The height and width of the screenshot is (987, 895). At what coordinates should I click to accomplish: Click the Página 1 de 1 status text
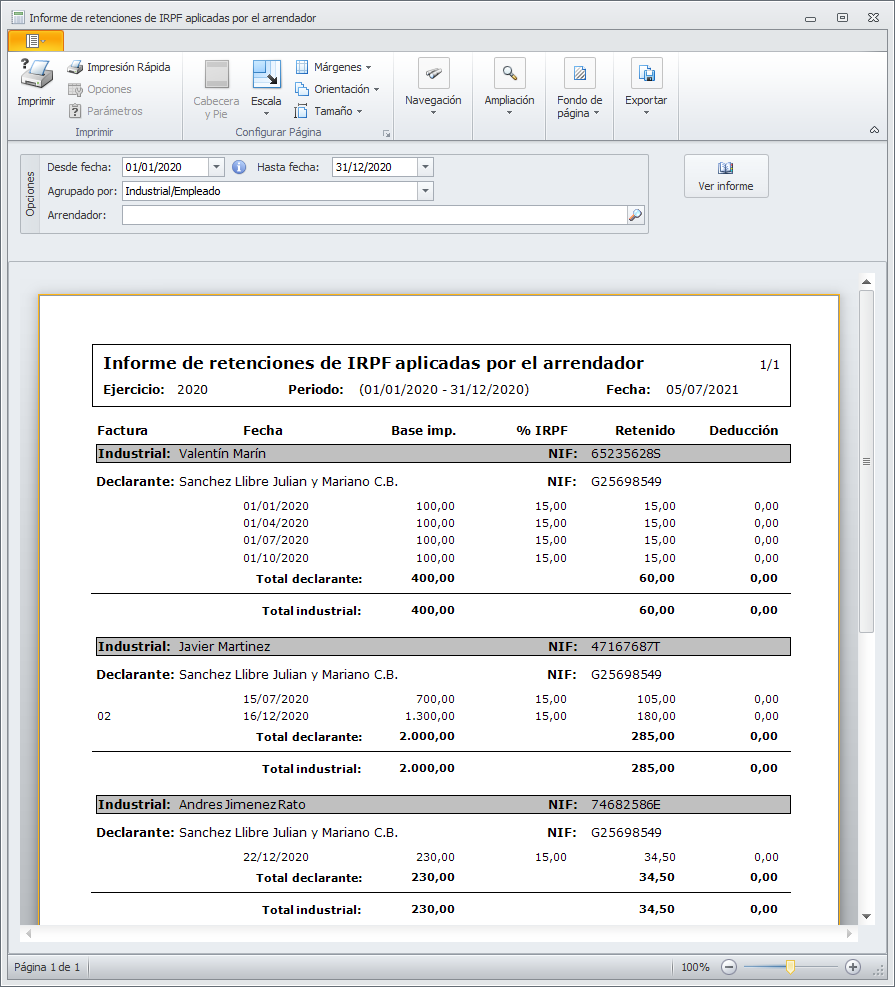(x=47, y=967)
